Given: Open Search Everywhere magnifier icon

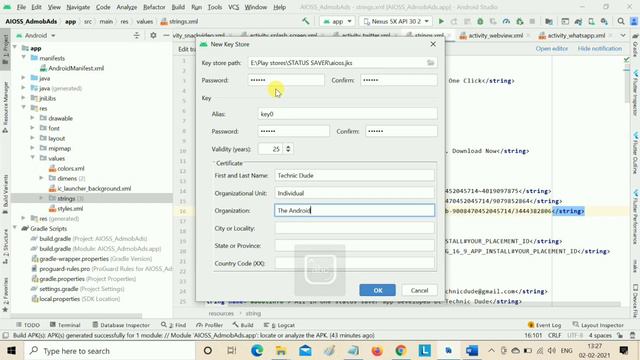Looking at the screenshot, I should click(x=621, y=21).
